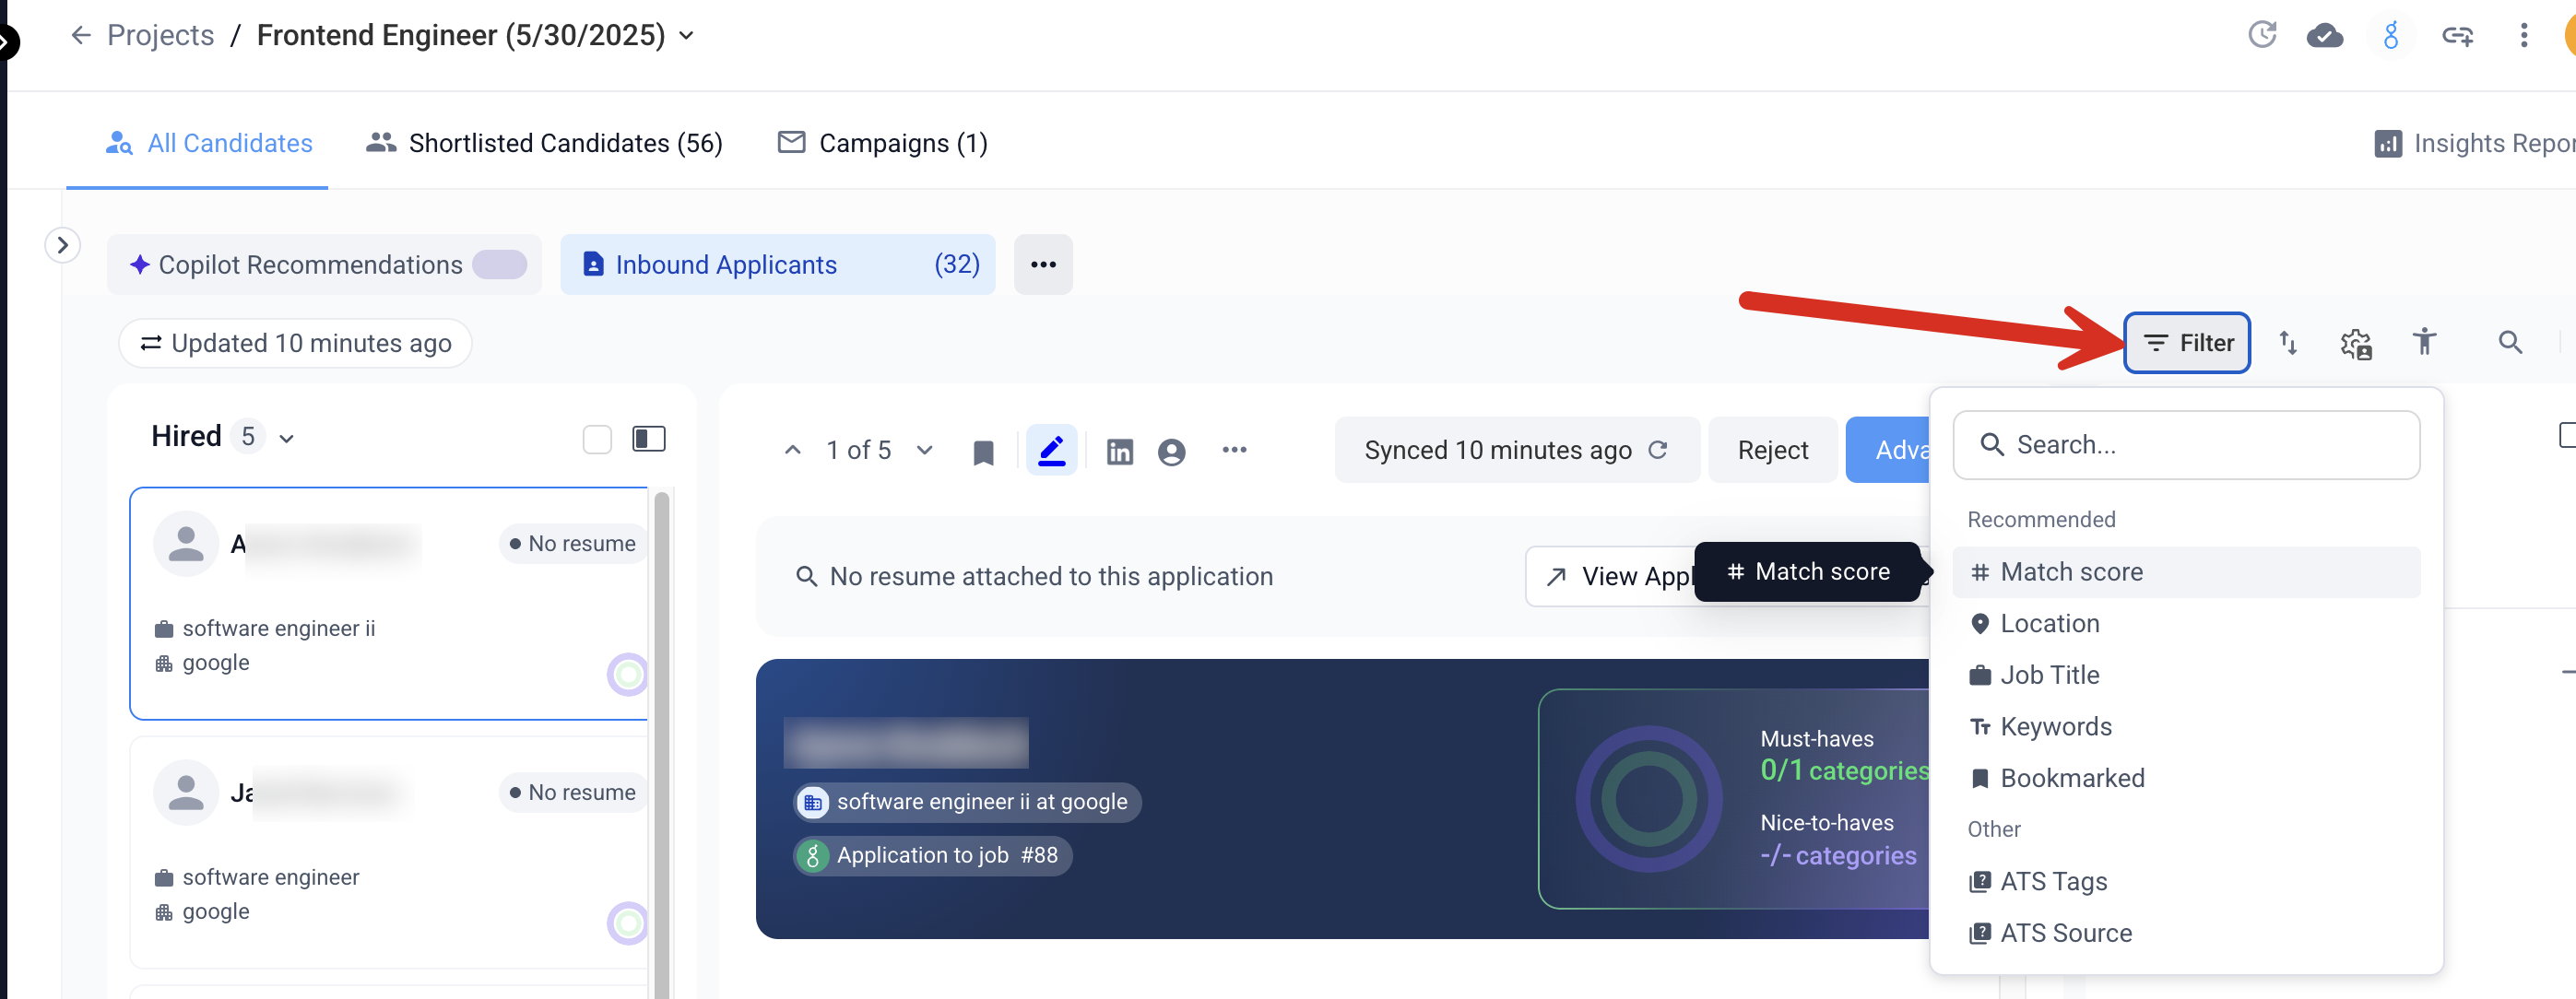Open the vertical three-dot header menu
This screenshot has width=2576, height=999.
click(2523, 36)
